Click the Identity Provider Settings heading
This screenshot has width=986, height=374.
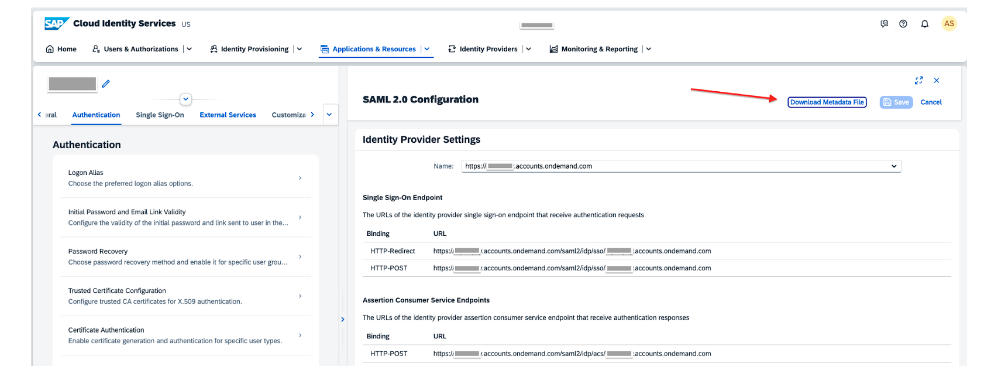[421, 140]
